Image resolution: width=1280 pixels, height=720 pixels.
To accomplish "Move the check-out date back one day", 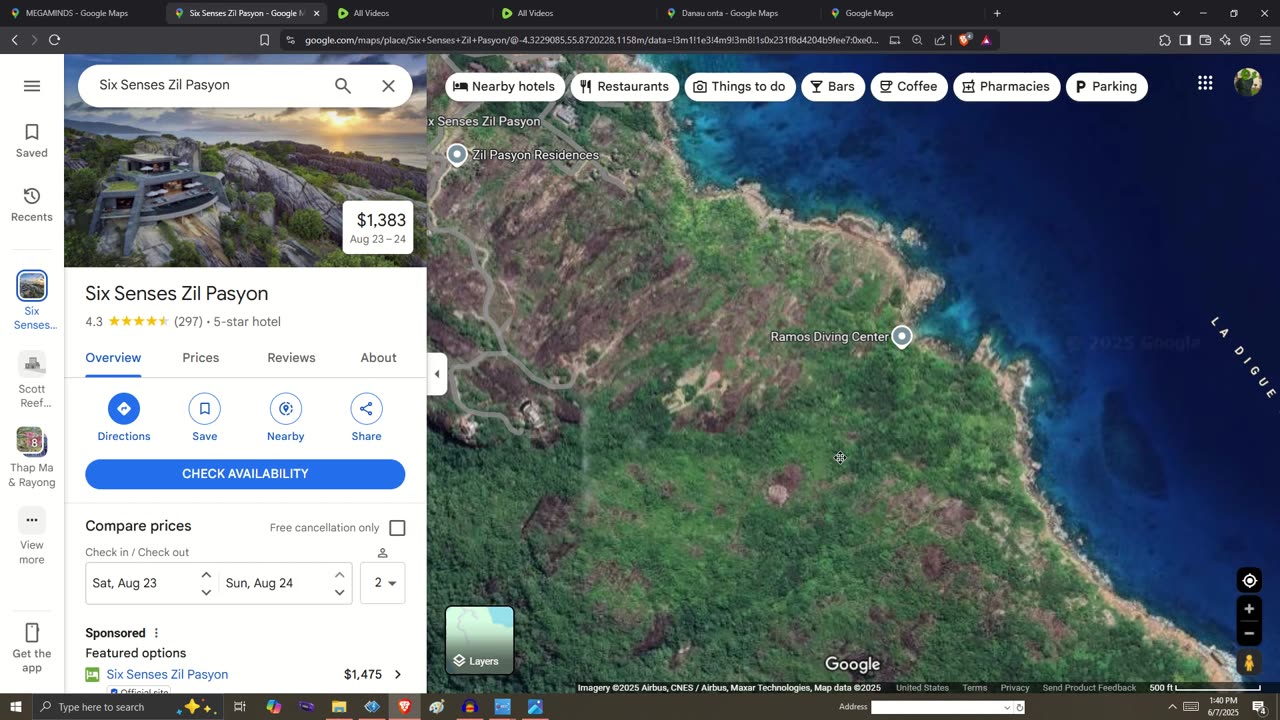I will tap(339, 592).
